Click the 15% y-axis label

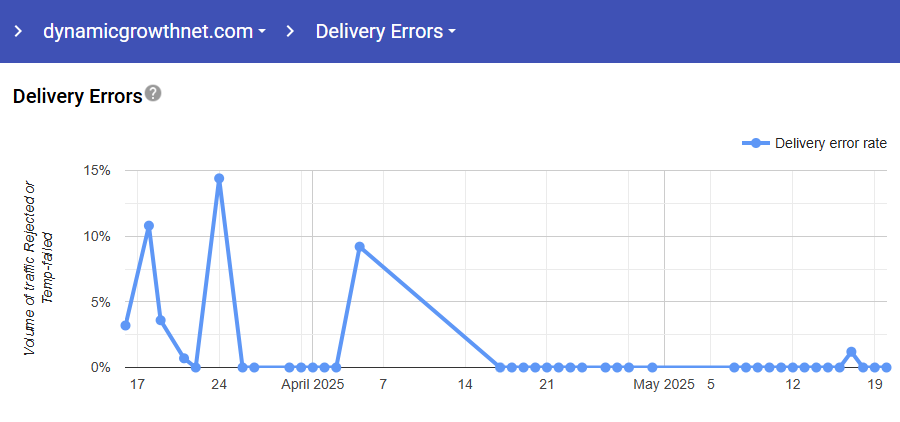tap(97, 170)
